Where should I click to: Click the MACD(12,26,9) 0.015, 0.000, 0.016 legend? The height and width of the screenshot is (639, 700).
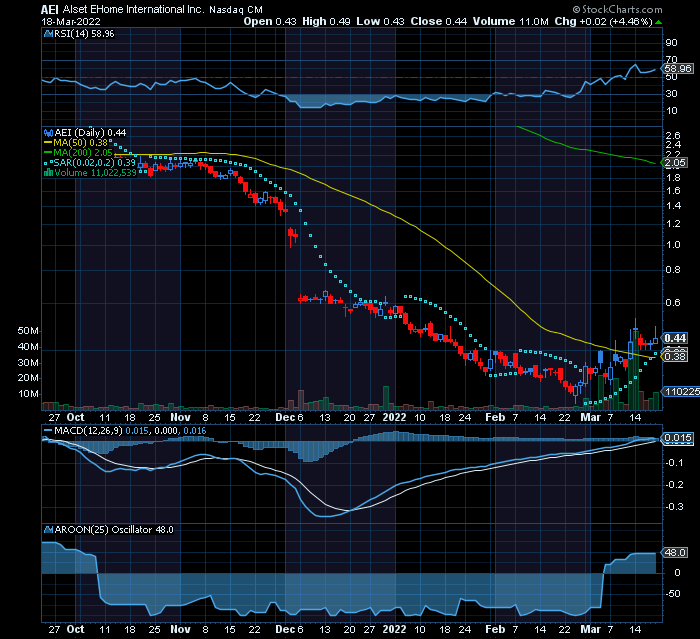tap(130, 431)
